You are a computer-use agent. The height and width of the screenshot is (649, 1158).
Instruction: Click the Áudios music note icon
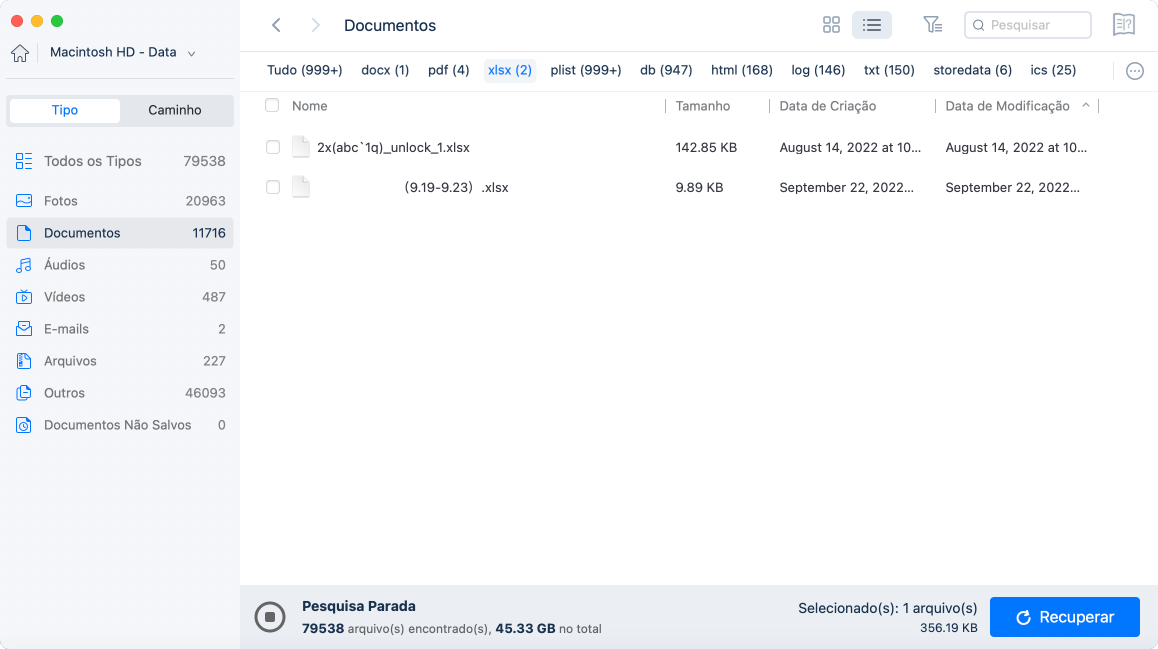(x=24, y=265)
